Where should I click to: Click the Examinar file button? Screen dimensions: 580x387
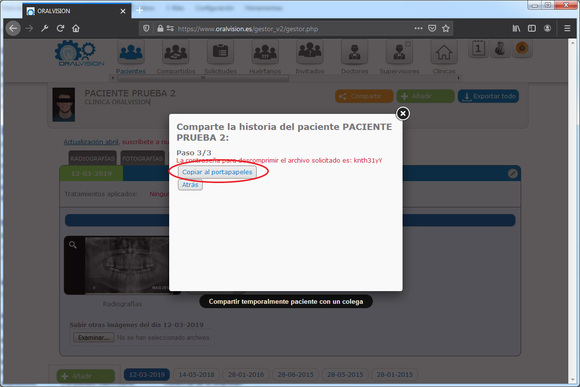coord(94,337)
